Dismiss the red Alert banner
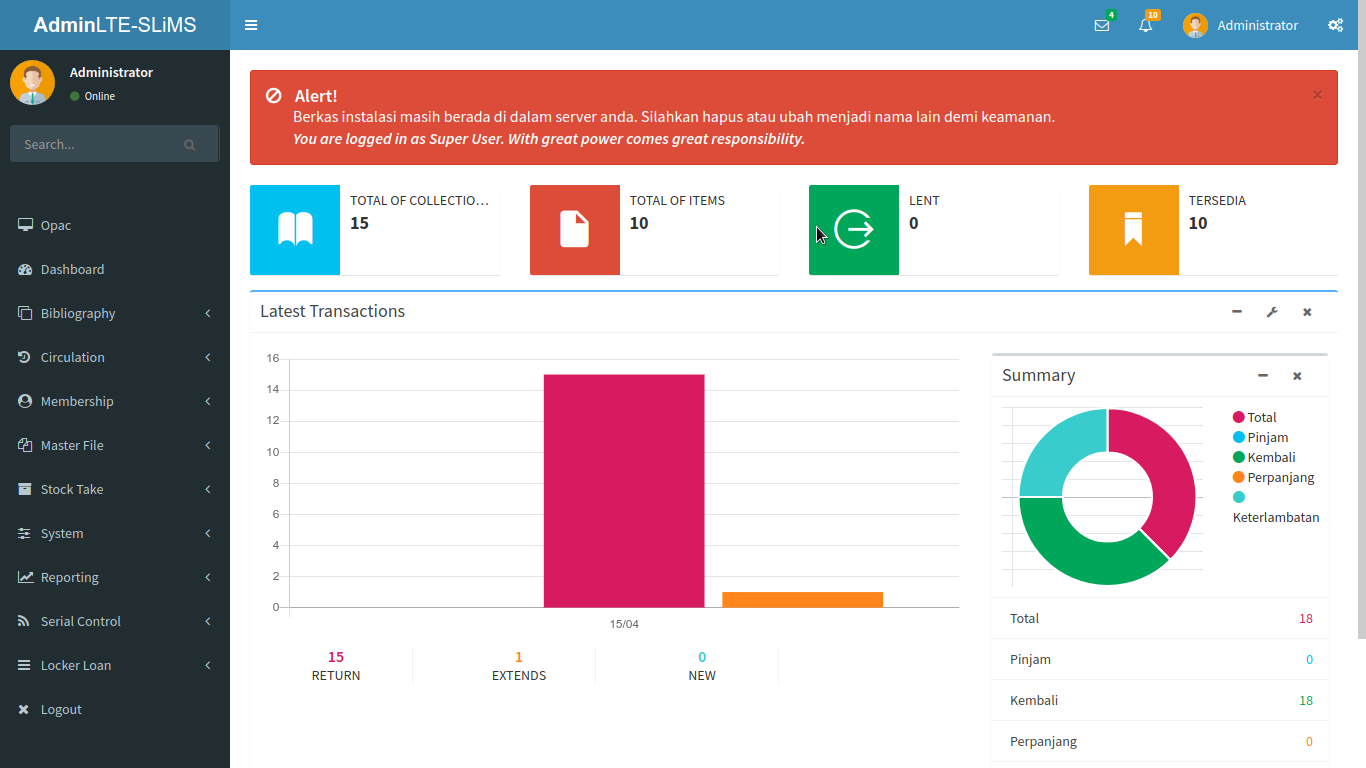 click(x=1317, y=95)
